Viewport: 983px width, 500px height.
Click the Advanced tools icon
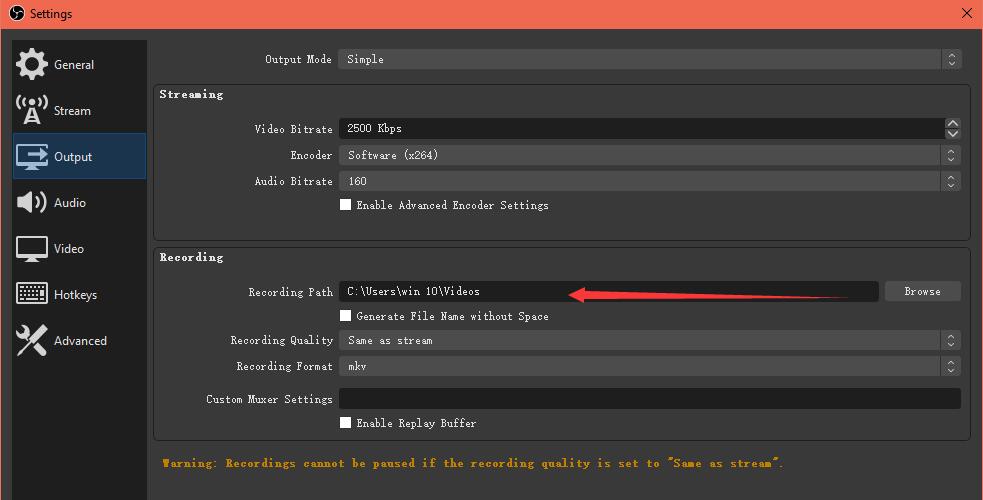(31, 340)
